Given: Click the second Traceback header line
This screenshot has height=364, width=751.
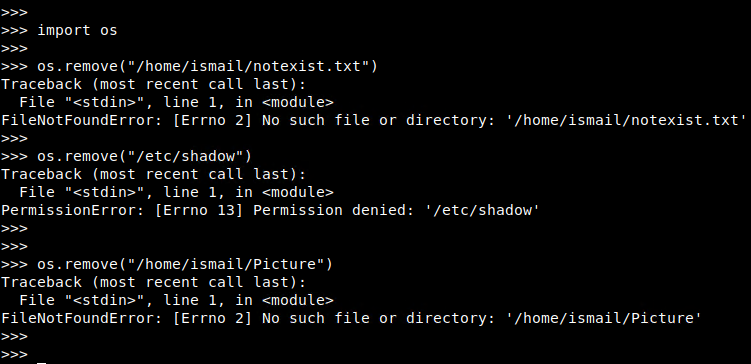Looking at the screenshot, I should [x=153, y=174].
